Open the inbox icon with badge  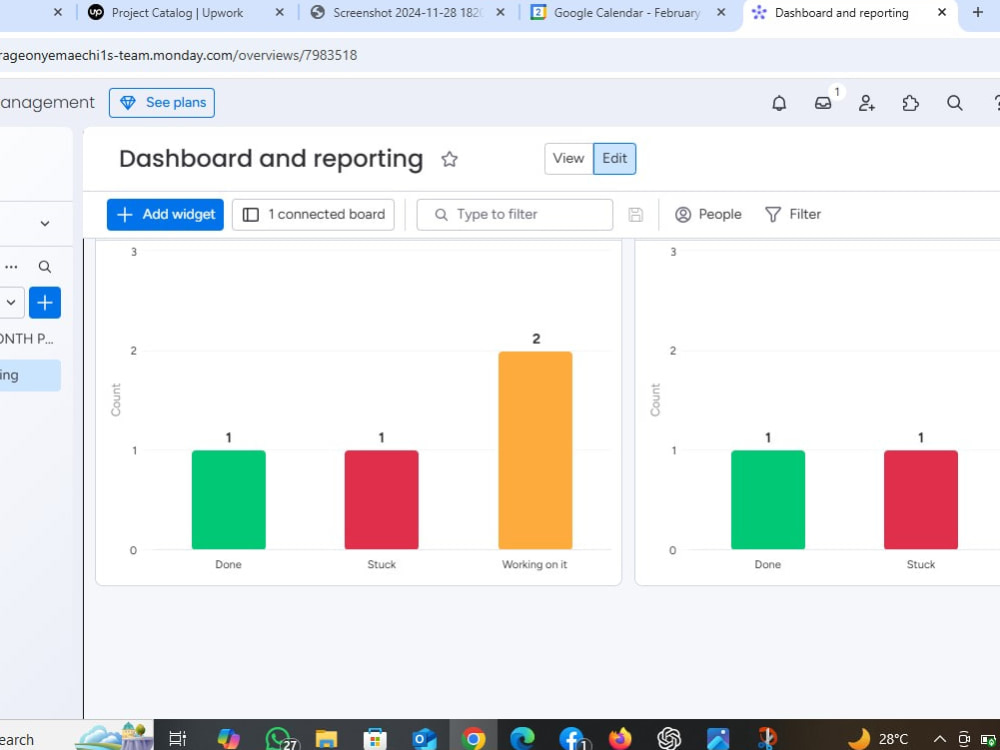tap(823, 103)
